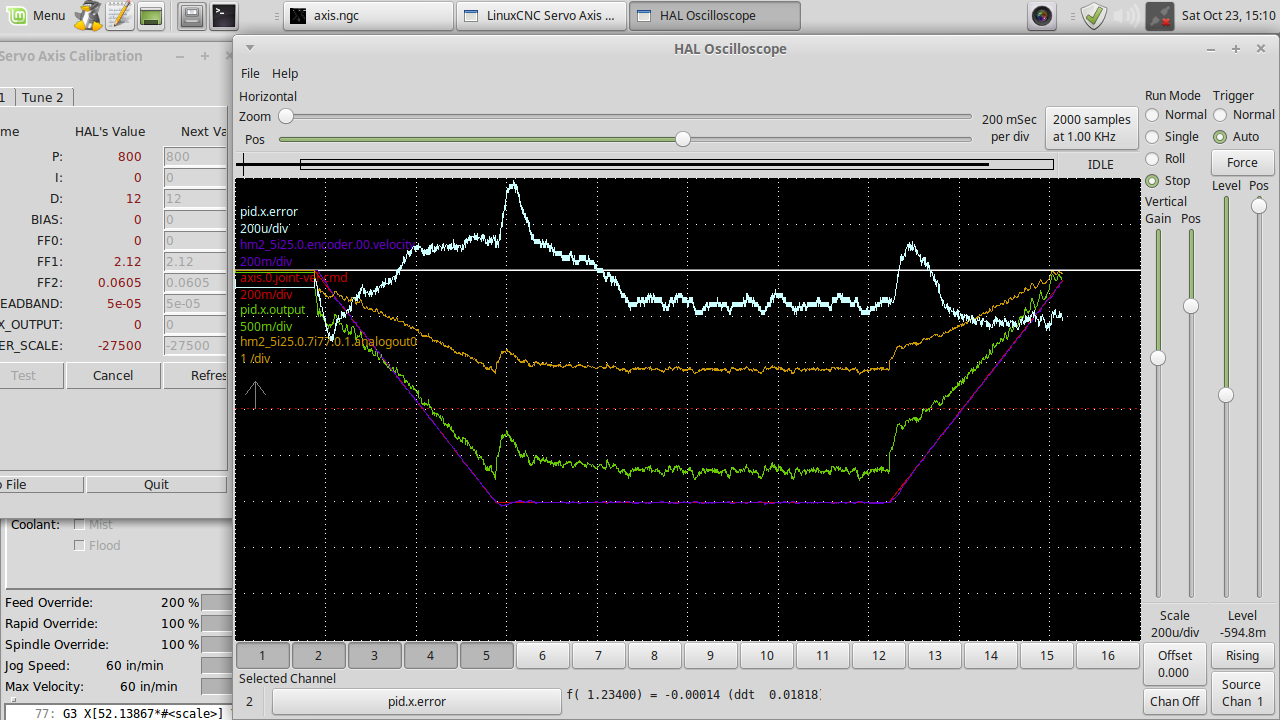Toggle the Flood coolant checkbox
1280x720 pixels.
point(79,546)
